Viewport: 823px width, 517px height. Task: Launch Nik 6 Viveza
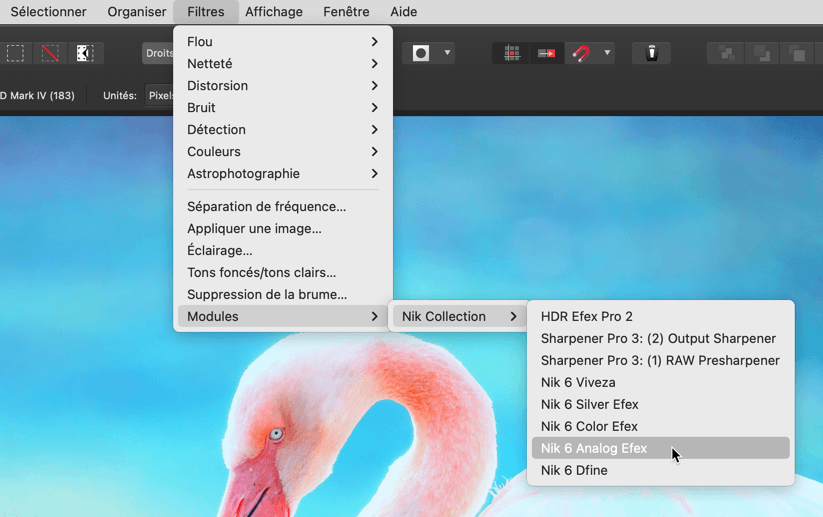click(x=661, y=383)
